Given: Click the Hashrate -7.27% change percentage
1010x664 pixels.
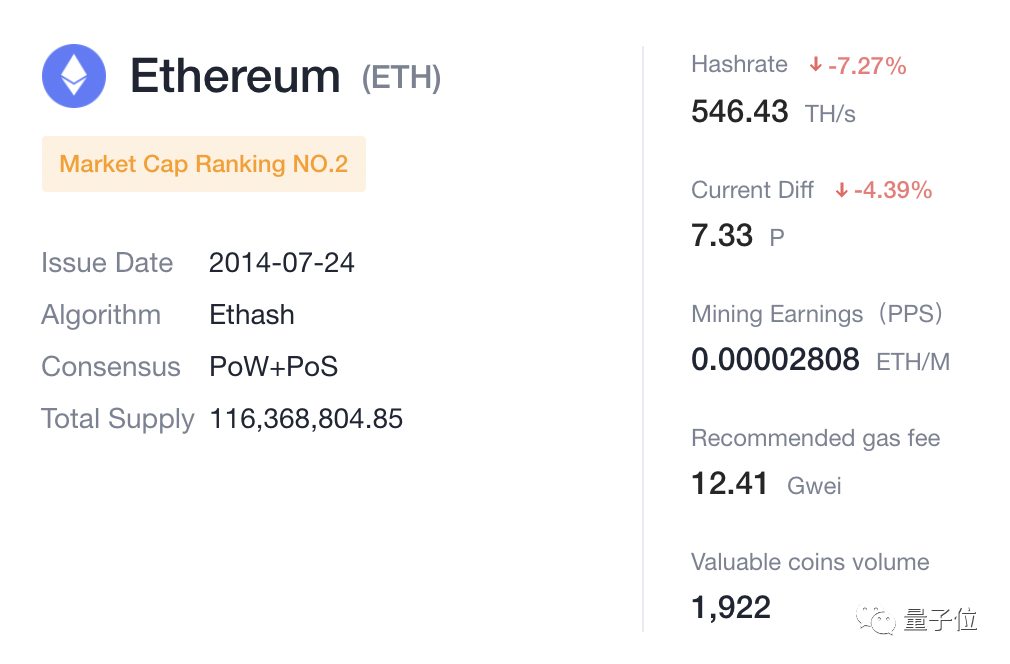Looking at the screenshot, I should (866, 66).
